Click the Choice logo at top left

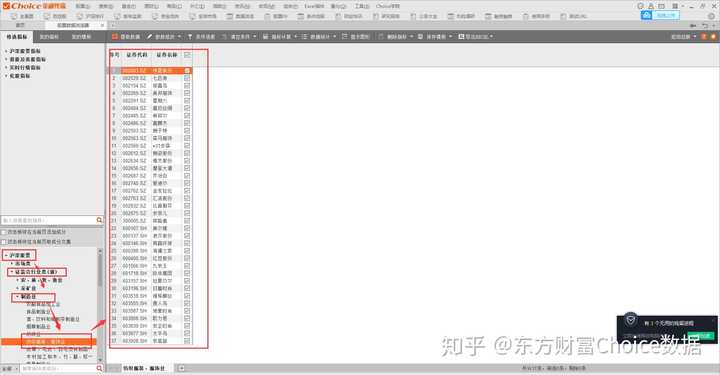click(34, 6)
